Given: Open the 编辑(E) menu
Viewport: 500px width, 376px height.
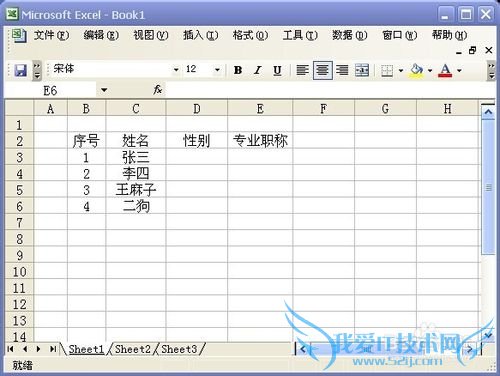Looking at the screenshot, I should pyautogui.click(x=101, y=35).
